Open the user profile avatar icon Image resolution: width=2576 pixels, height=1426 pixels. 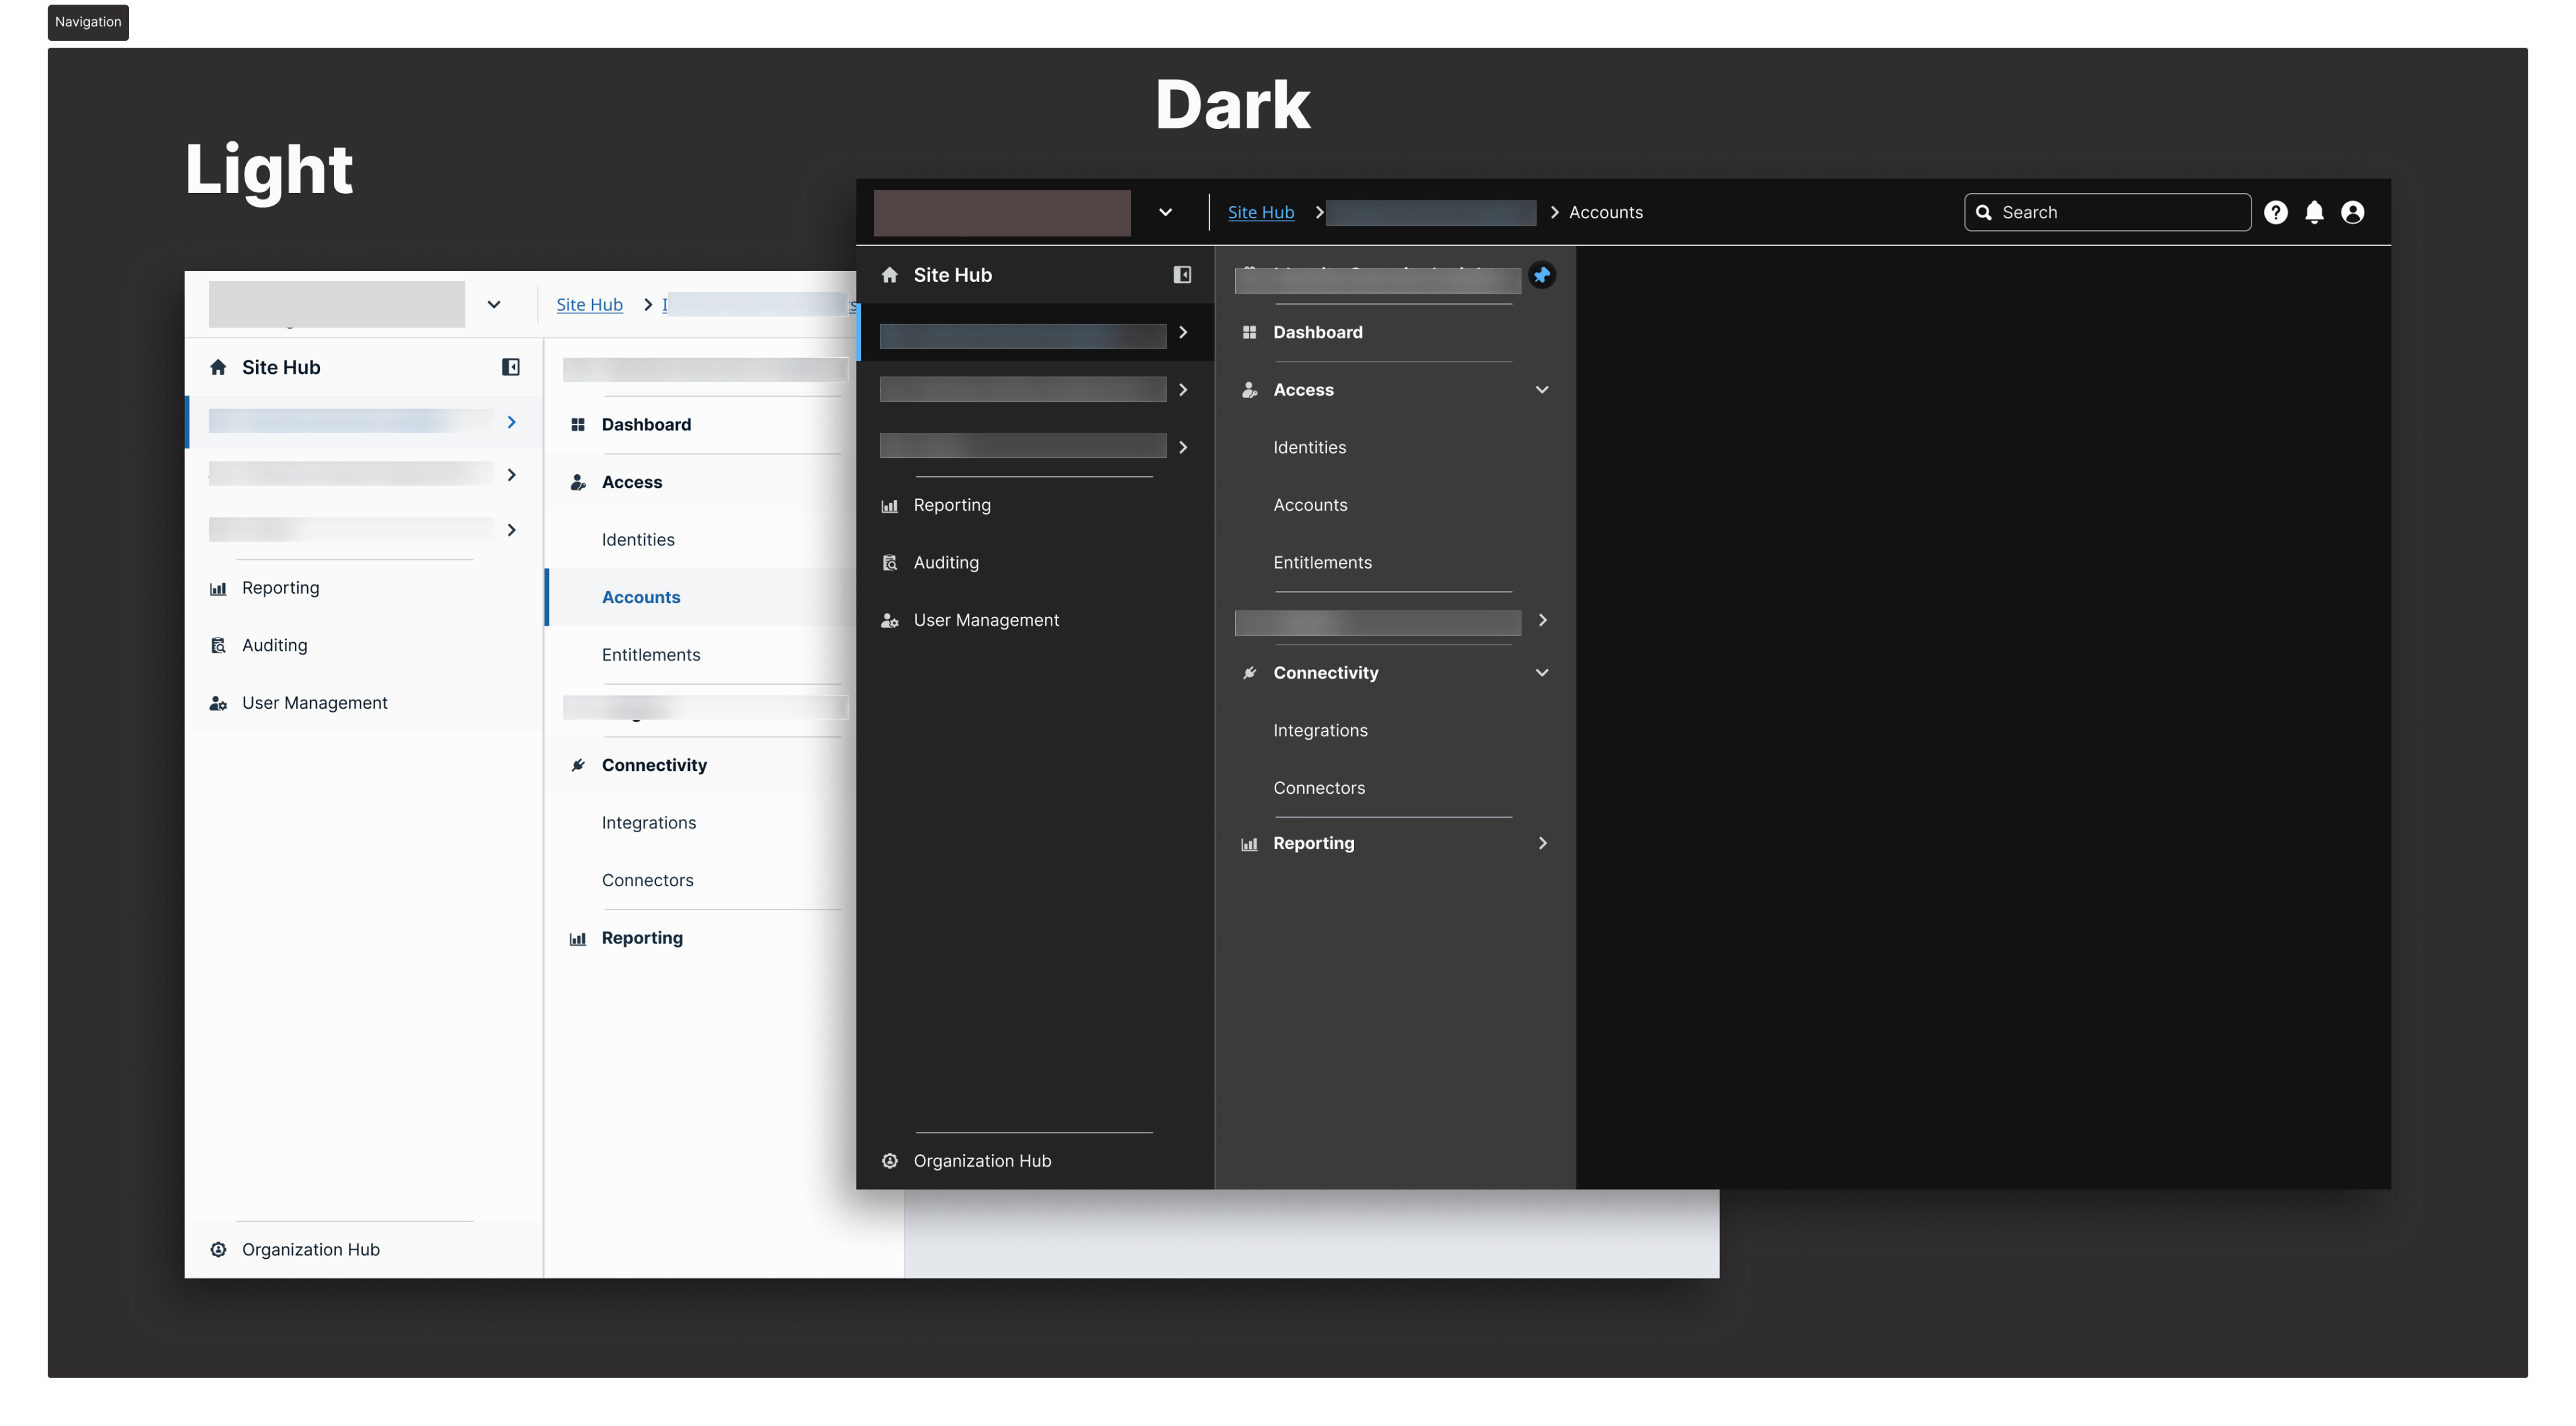point(2352,212)
